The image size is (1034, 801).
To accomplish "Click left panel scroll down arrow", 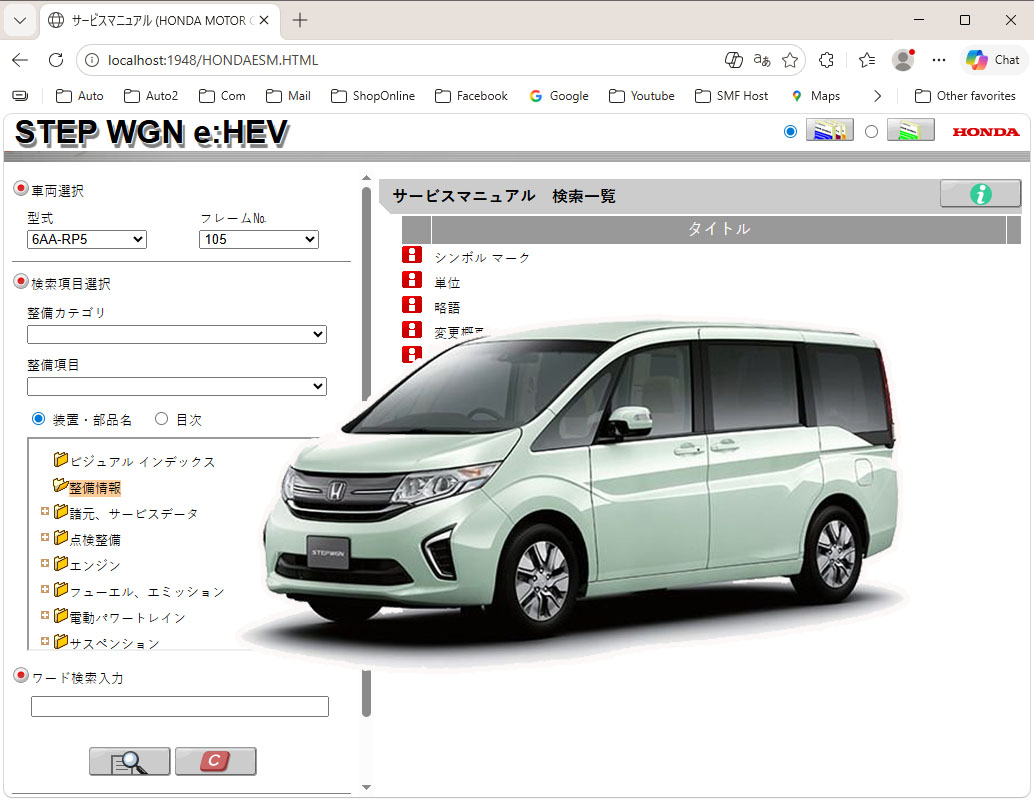I will 367,787.
